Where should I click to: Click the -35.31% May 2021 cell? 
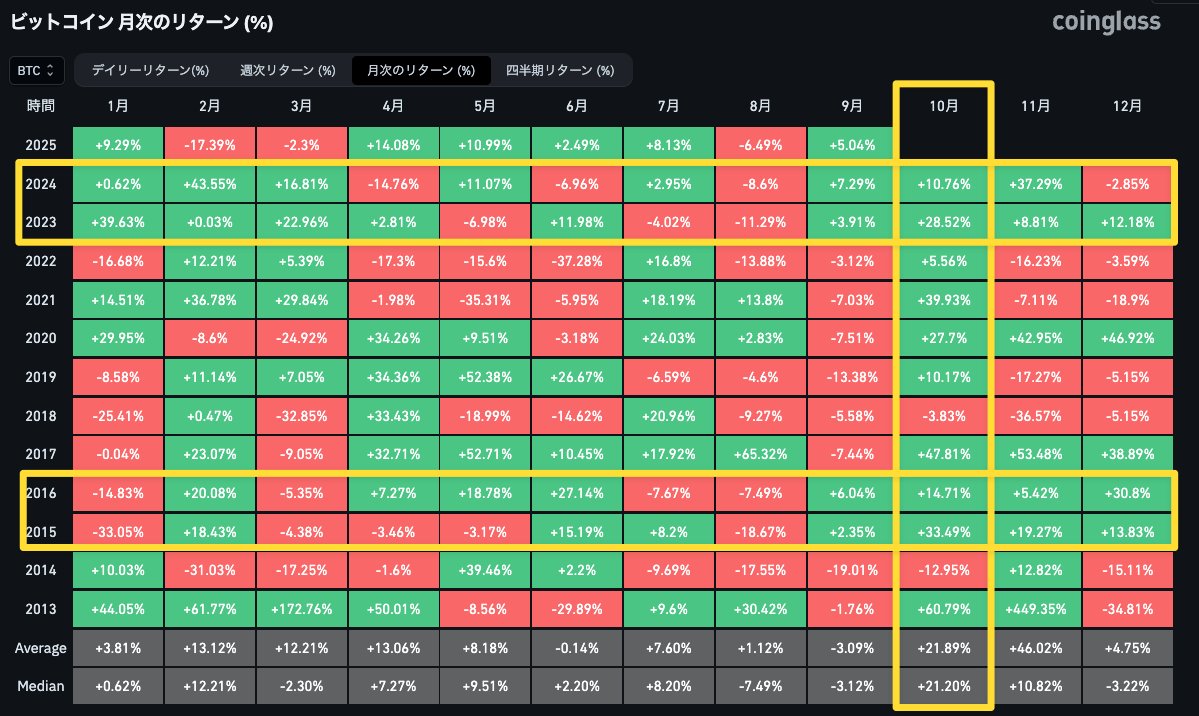pos(484,299)
